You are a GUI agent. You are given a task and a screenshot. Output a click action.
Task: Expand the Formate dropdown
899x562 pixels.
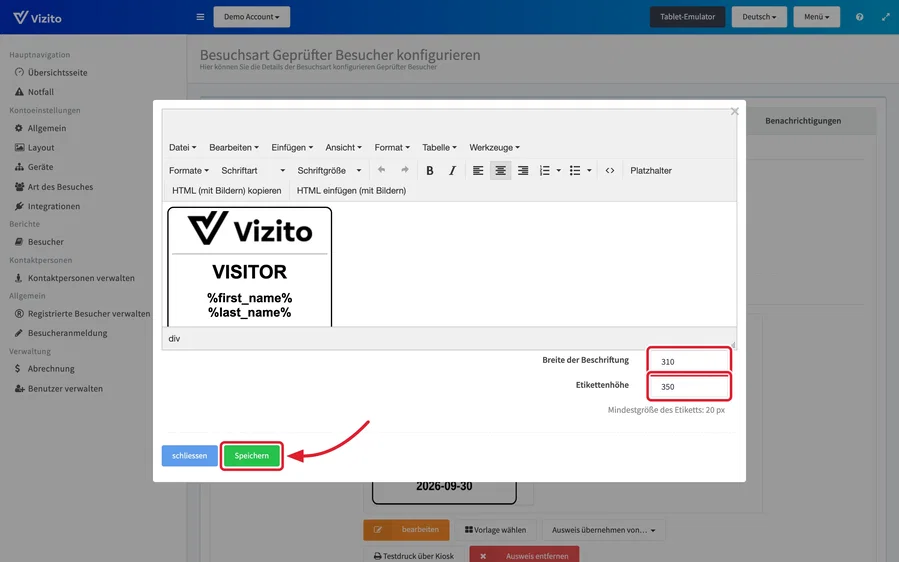[x=189, y=170]
